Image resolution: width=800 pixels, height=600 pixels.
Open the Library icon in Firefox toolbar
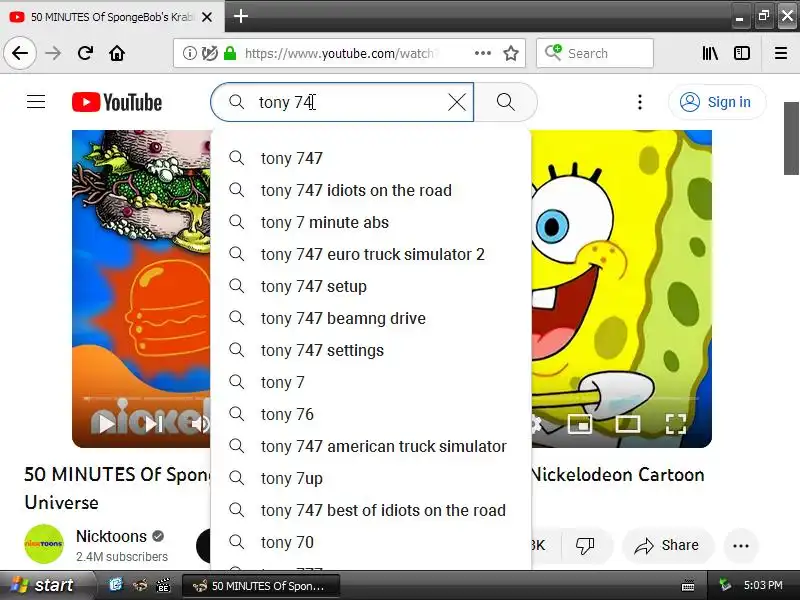(x=710, y=53)
